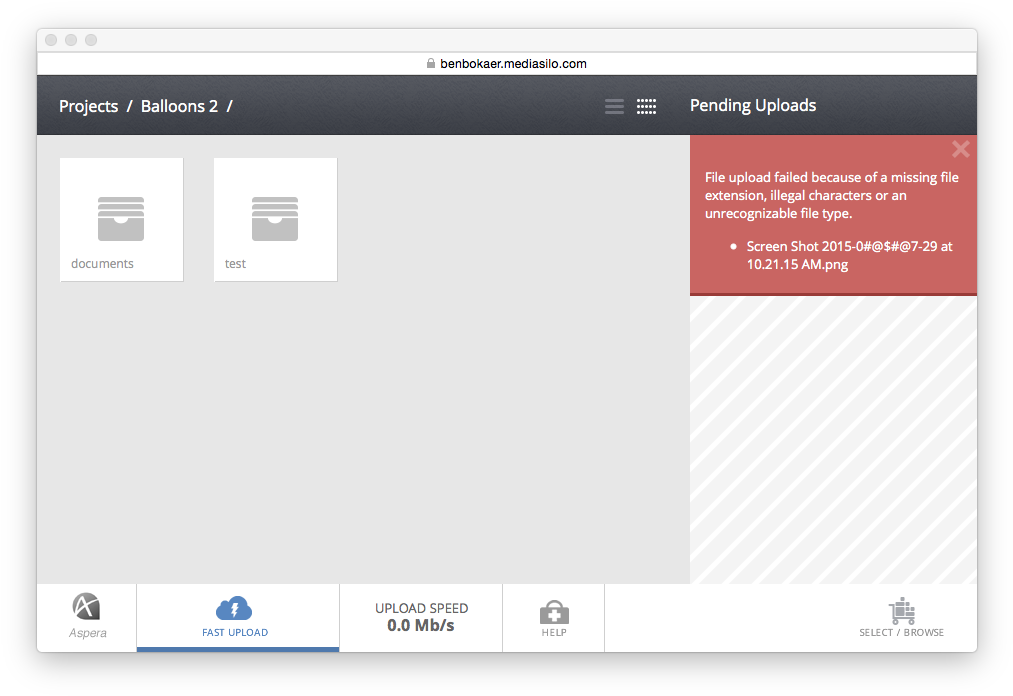Minimize the browser window
This screenshot has width=1013, height=696.
[x=71, y=40]
